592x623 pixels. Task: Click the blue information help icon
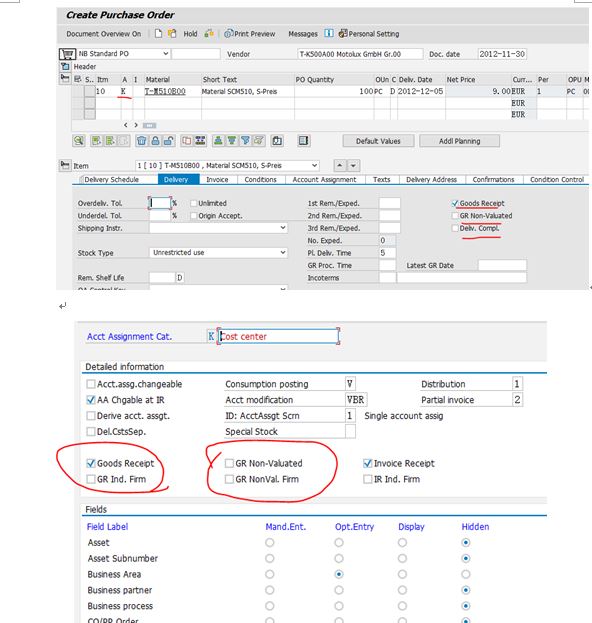pos(329,34)
